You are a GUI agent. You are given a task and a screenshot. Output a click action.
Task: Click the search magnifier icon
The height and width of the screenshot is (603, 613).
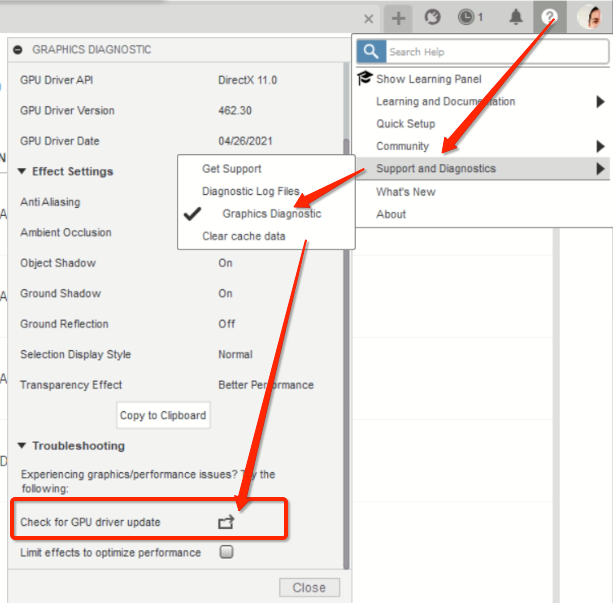[371, 51]
